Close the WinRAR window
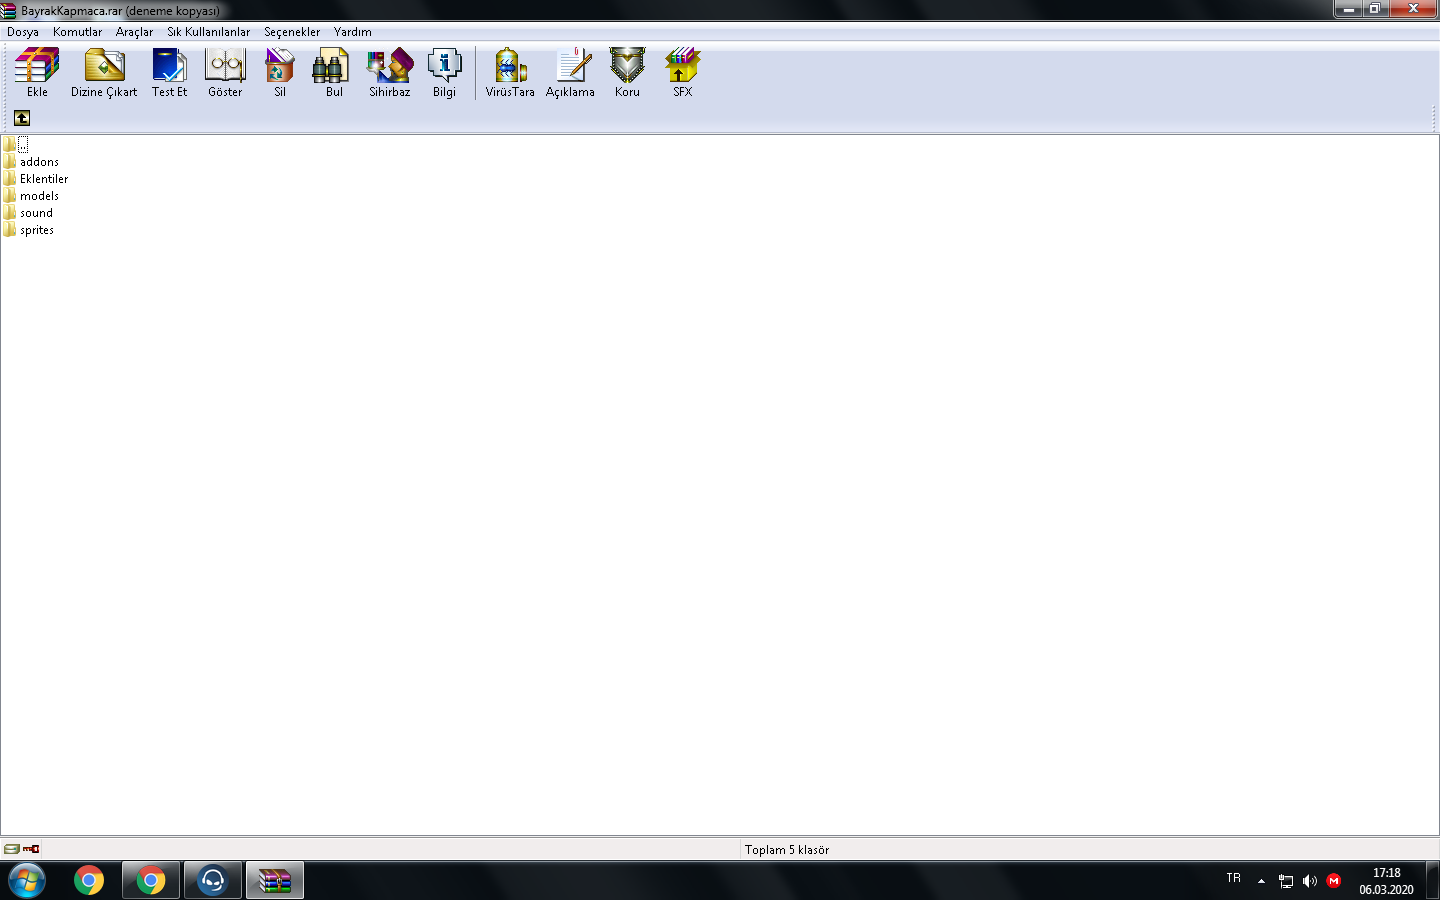1440x900 pixels. [x=1413, y=9]
